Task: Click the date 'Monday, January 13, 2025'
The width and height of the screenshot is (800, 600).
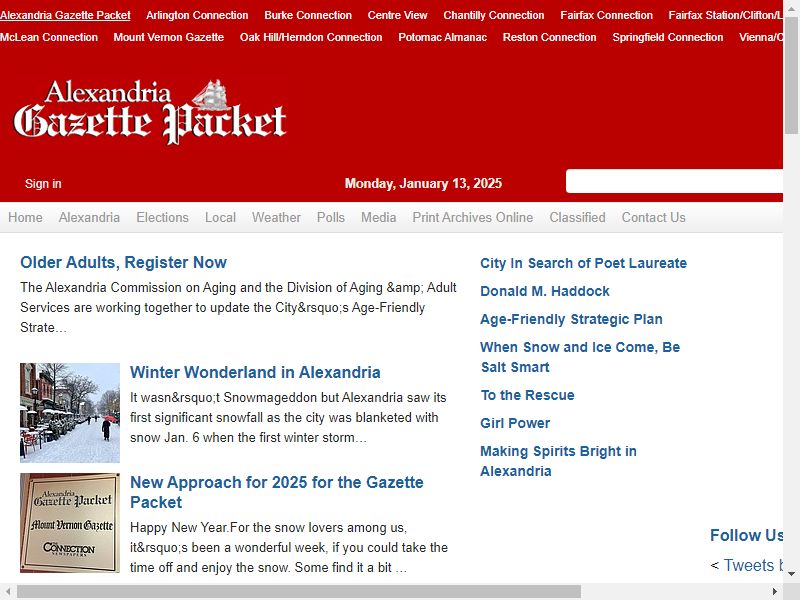Action: click(423, 184)
